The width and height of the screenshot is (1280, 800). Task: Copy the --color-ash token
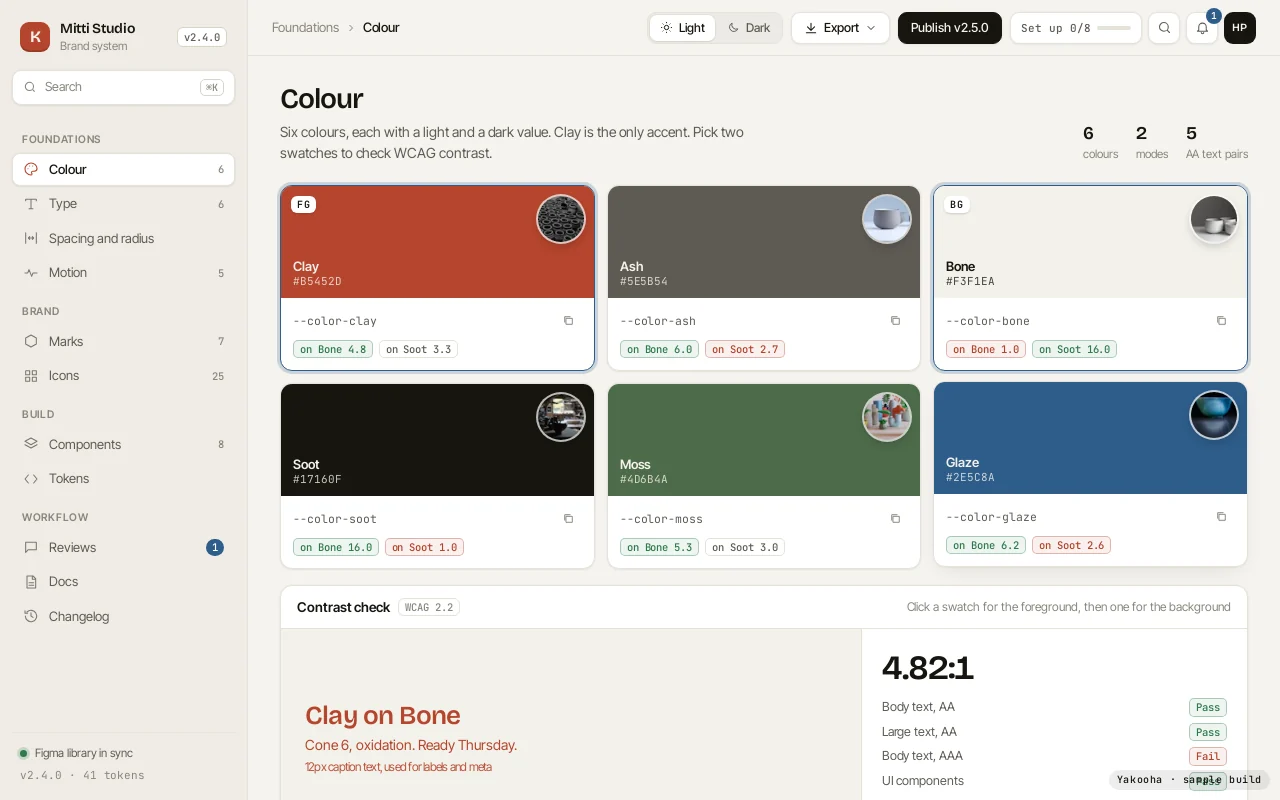pos(895,321)
